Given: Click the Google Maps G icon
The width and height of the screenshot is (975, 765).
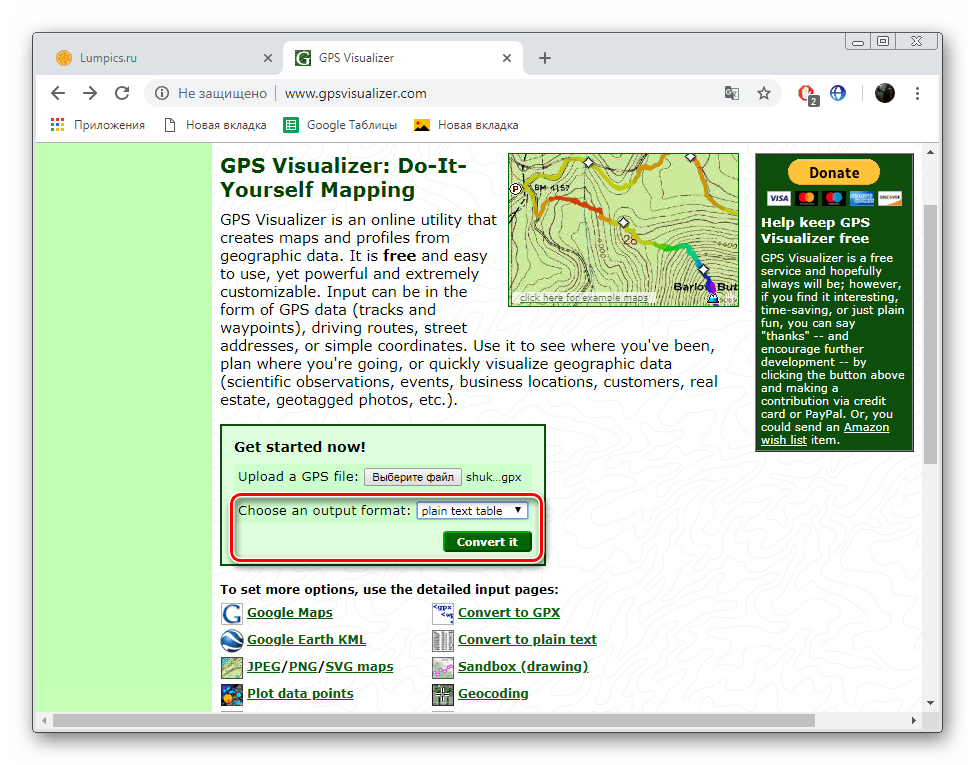Looking at the screenshot, I should point(232,613).
